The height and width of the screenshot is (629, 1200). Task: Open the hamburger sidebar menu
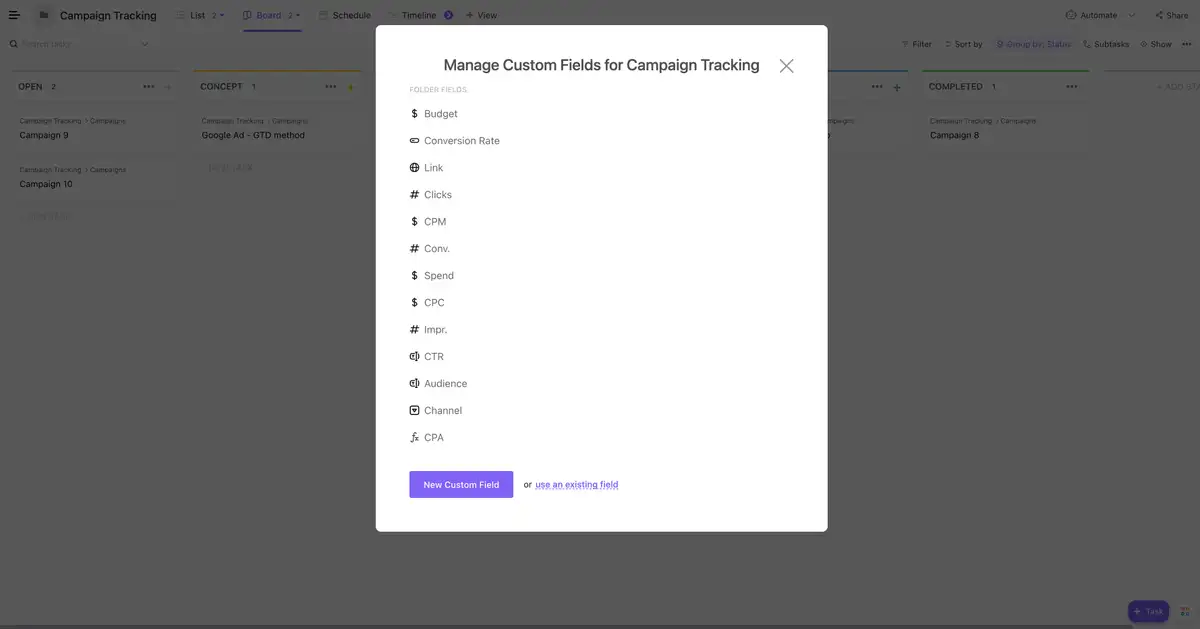pos(14,15)
